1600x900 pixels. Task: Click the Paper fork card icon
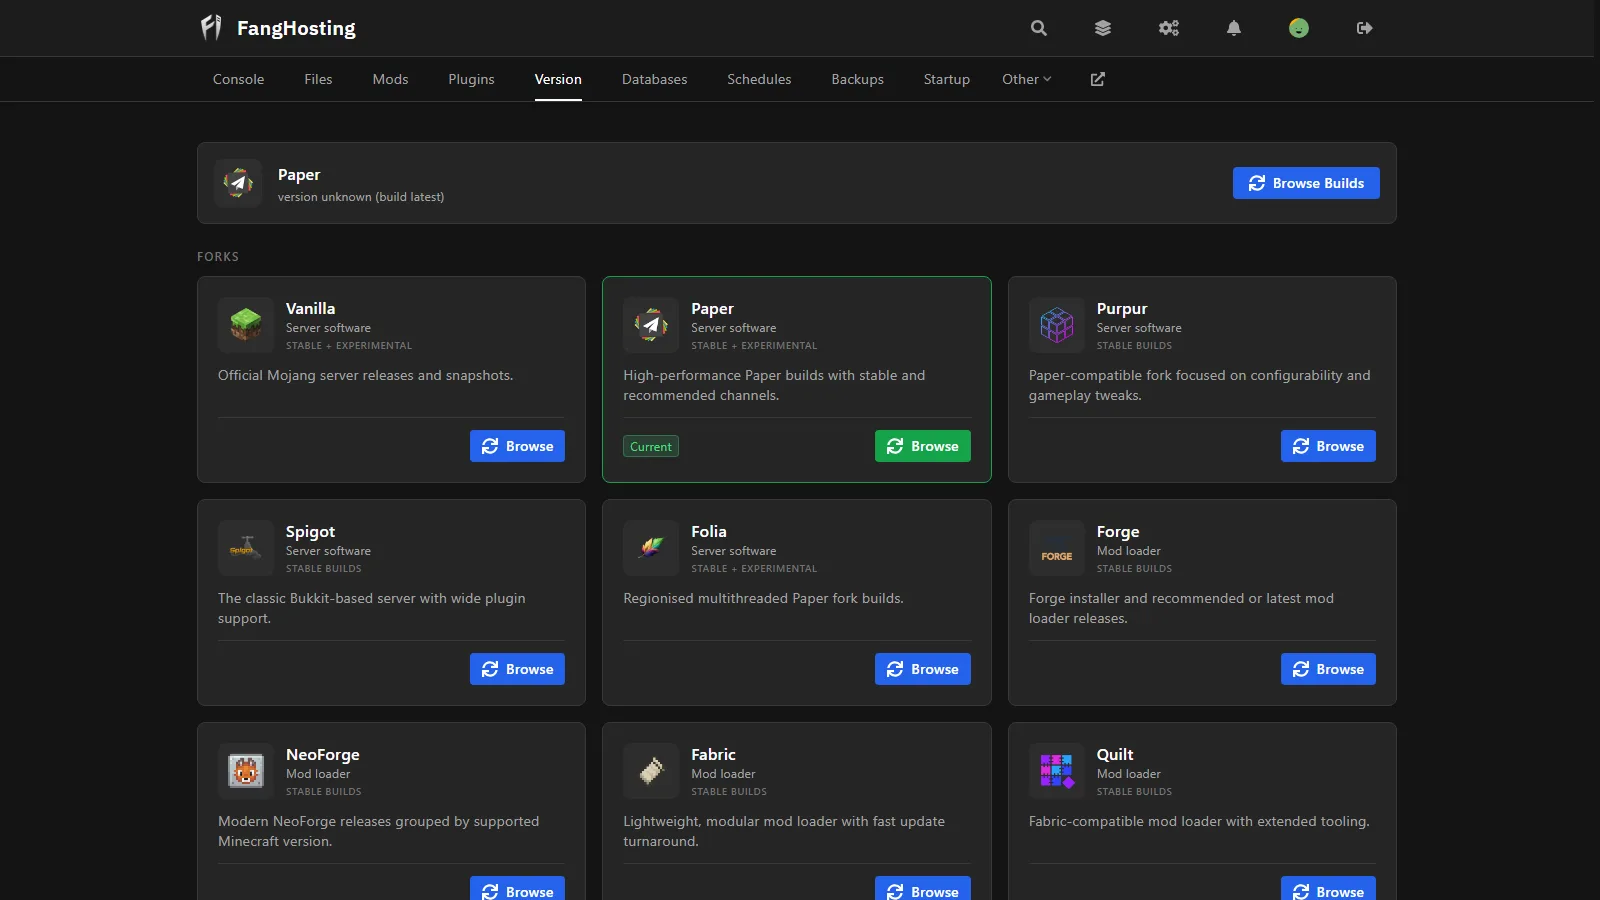click(x=651, y=325)
